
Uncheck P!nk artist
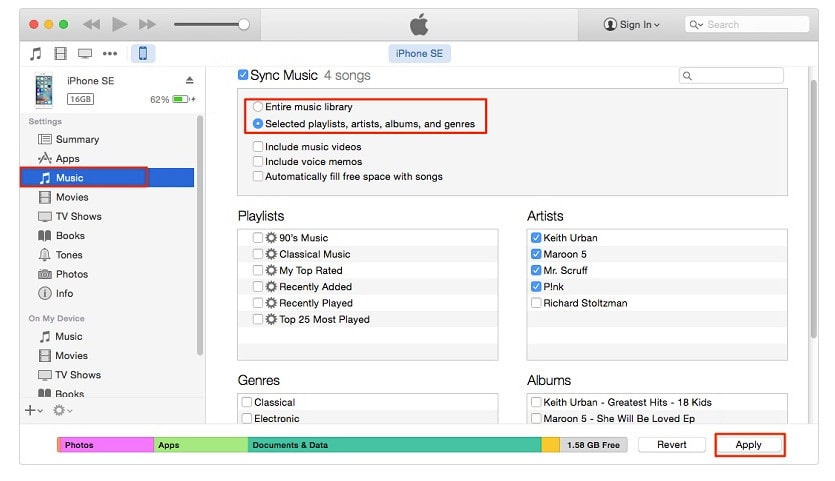[536, 287]
